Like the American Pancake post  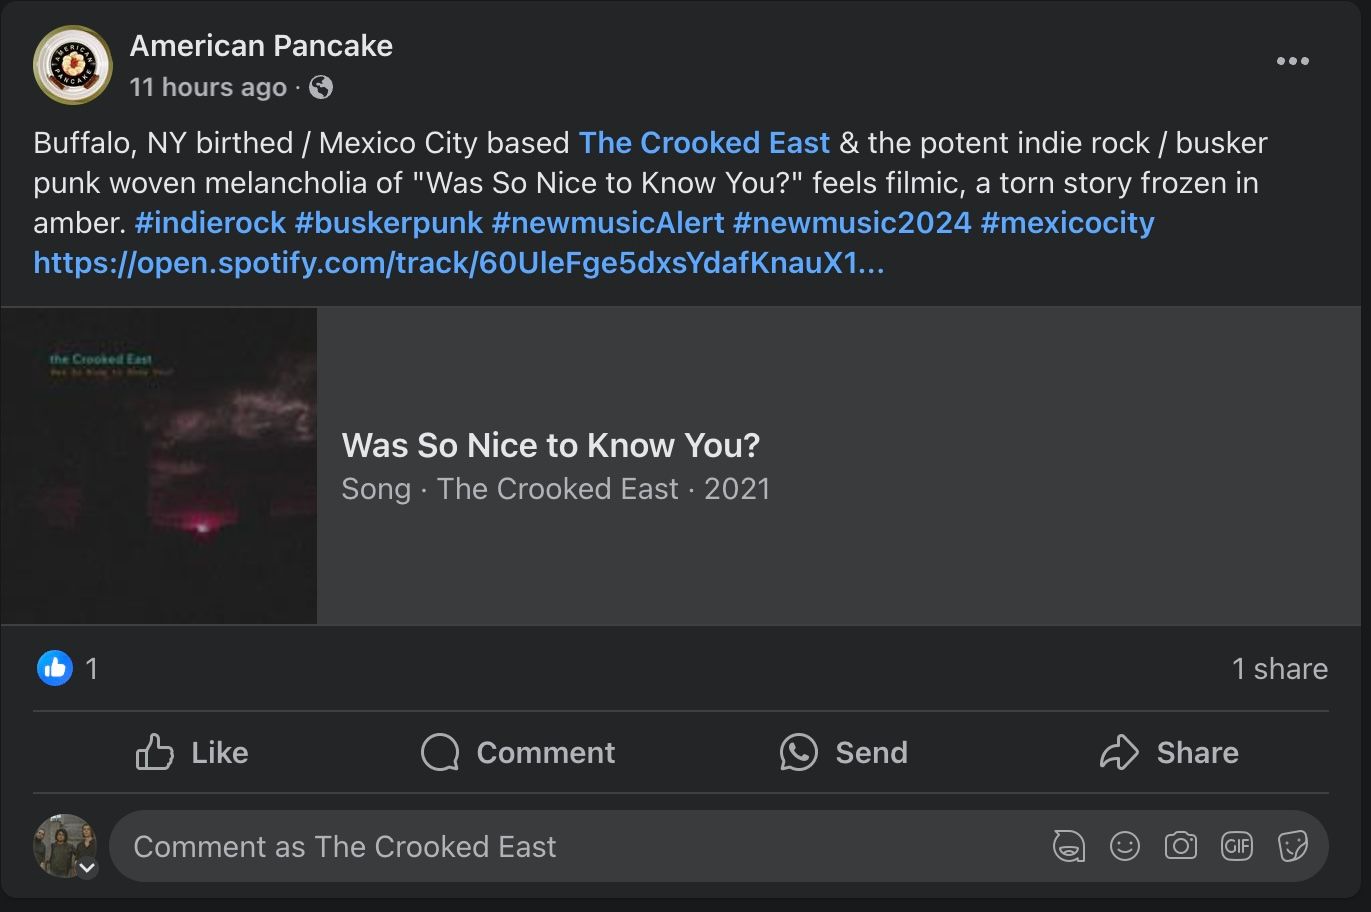(192, 752)
